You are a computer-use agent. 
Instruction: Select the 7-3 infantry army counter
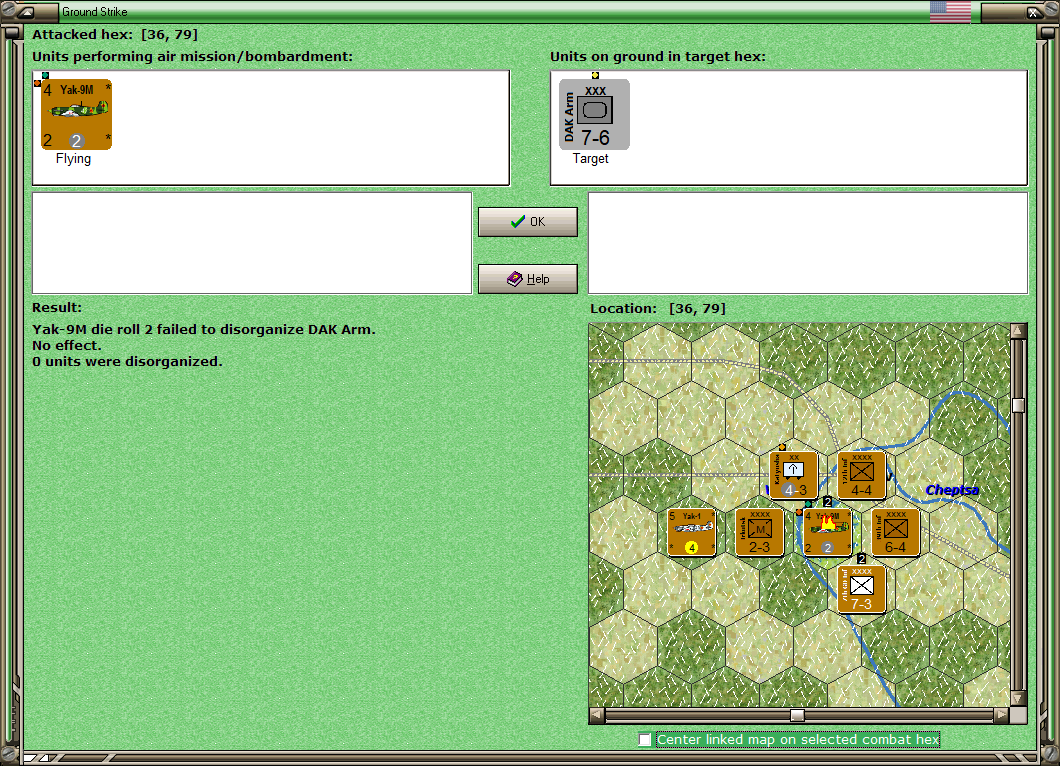862,590
